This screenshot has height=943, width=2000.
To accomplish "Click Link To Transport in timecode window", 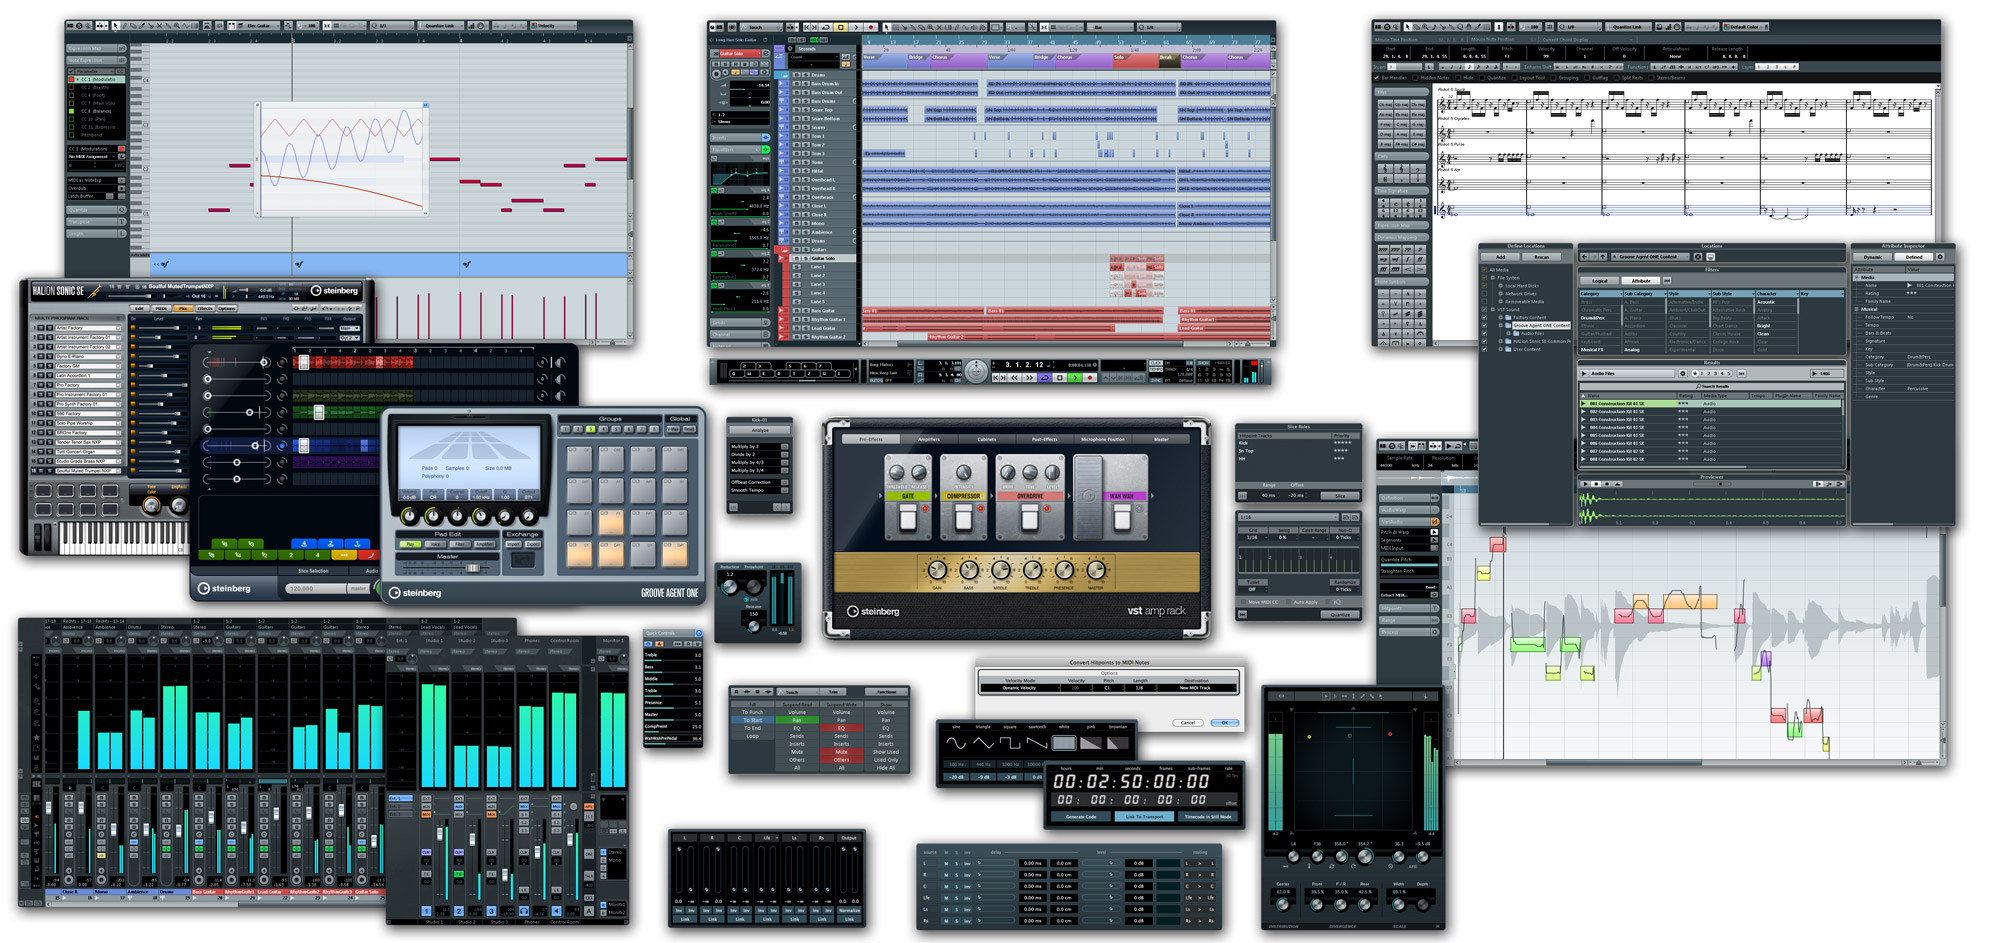I will 1144,816.
